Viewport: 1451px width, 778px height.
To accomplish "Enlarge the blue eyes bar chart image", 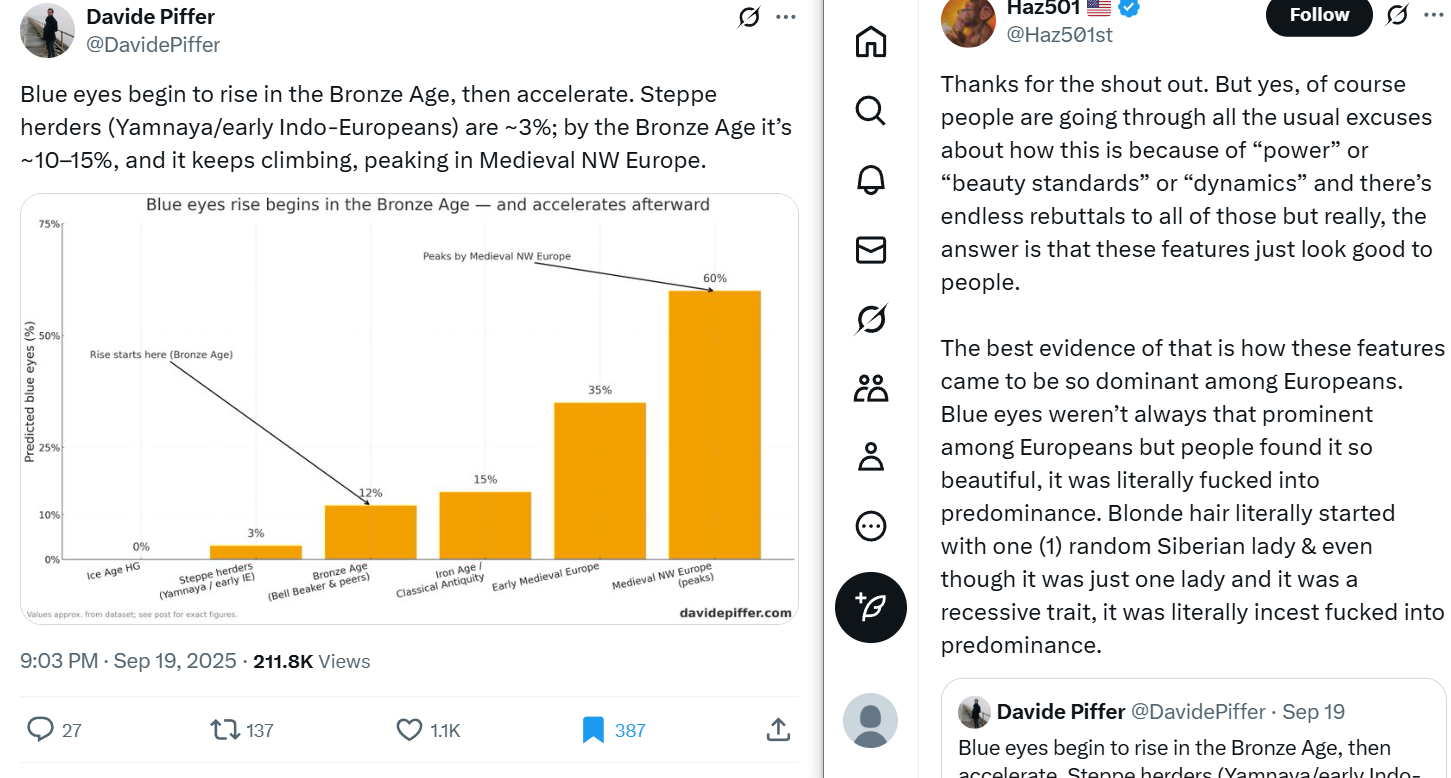I will (409, 408).
